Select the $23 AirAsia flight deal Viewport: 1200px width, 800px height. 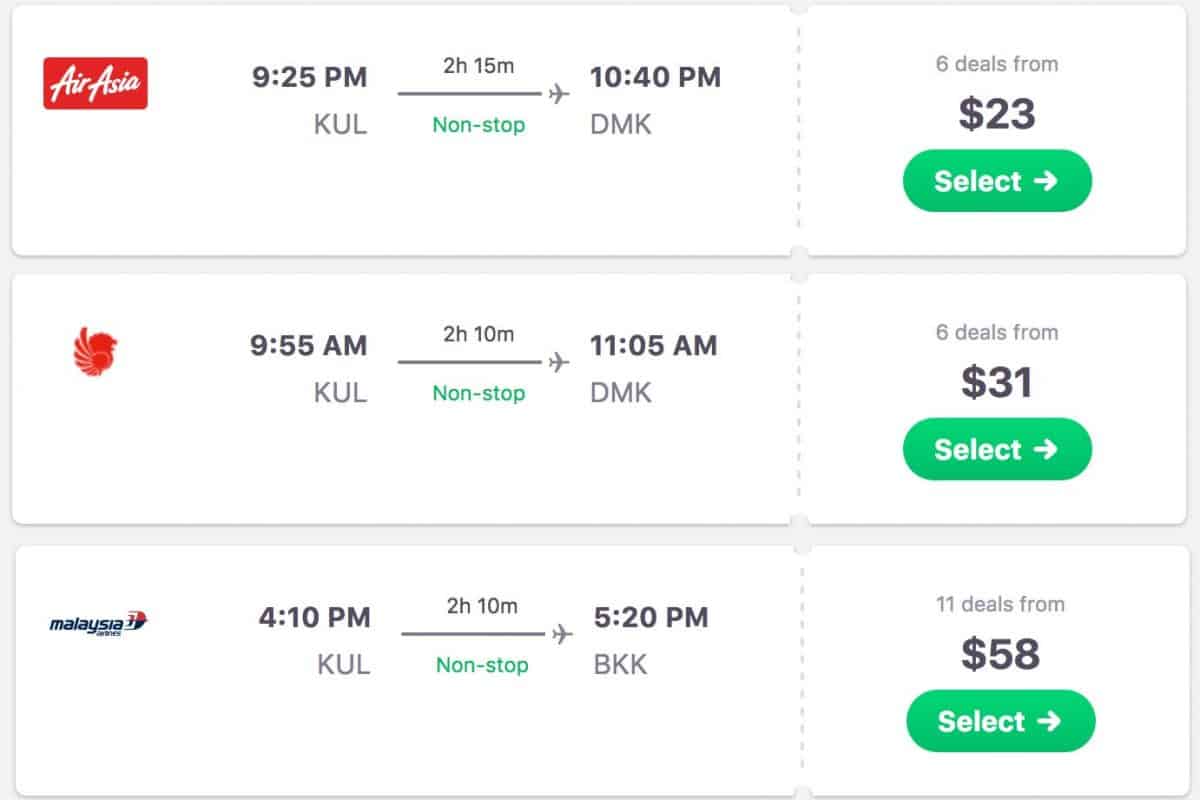997,181
